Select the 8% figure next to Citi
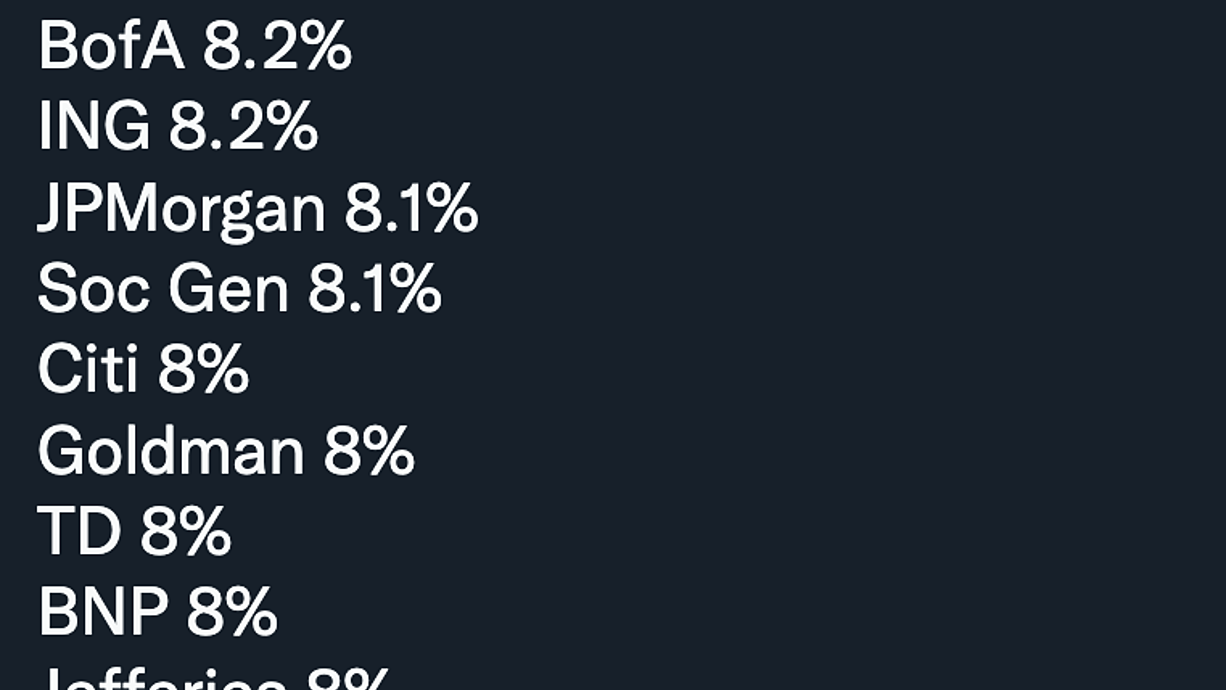 203,370
